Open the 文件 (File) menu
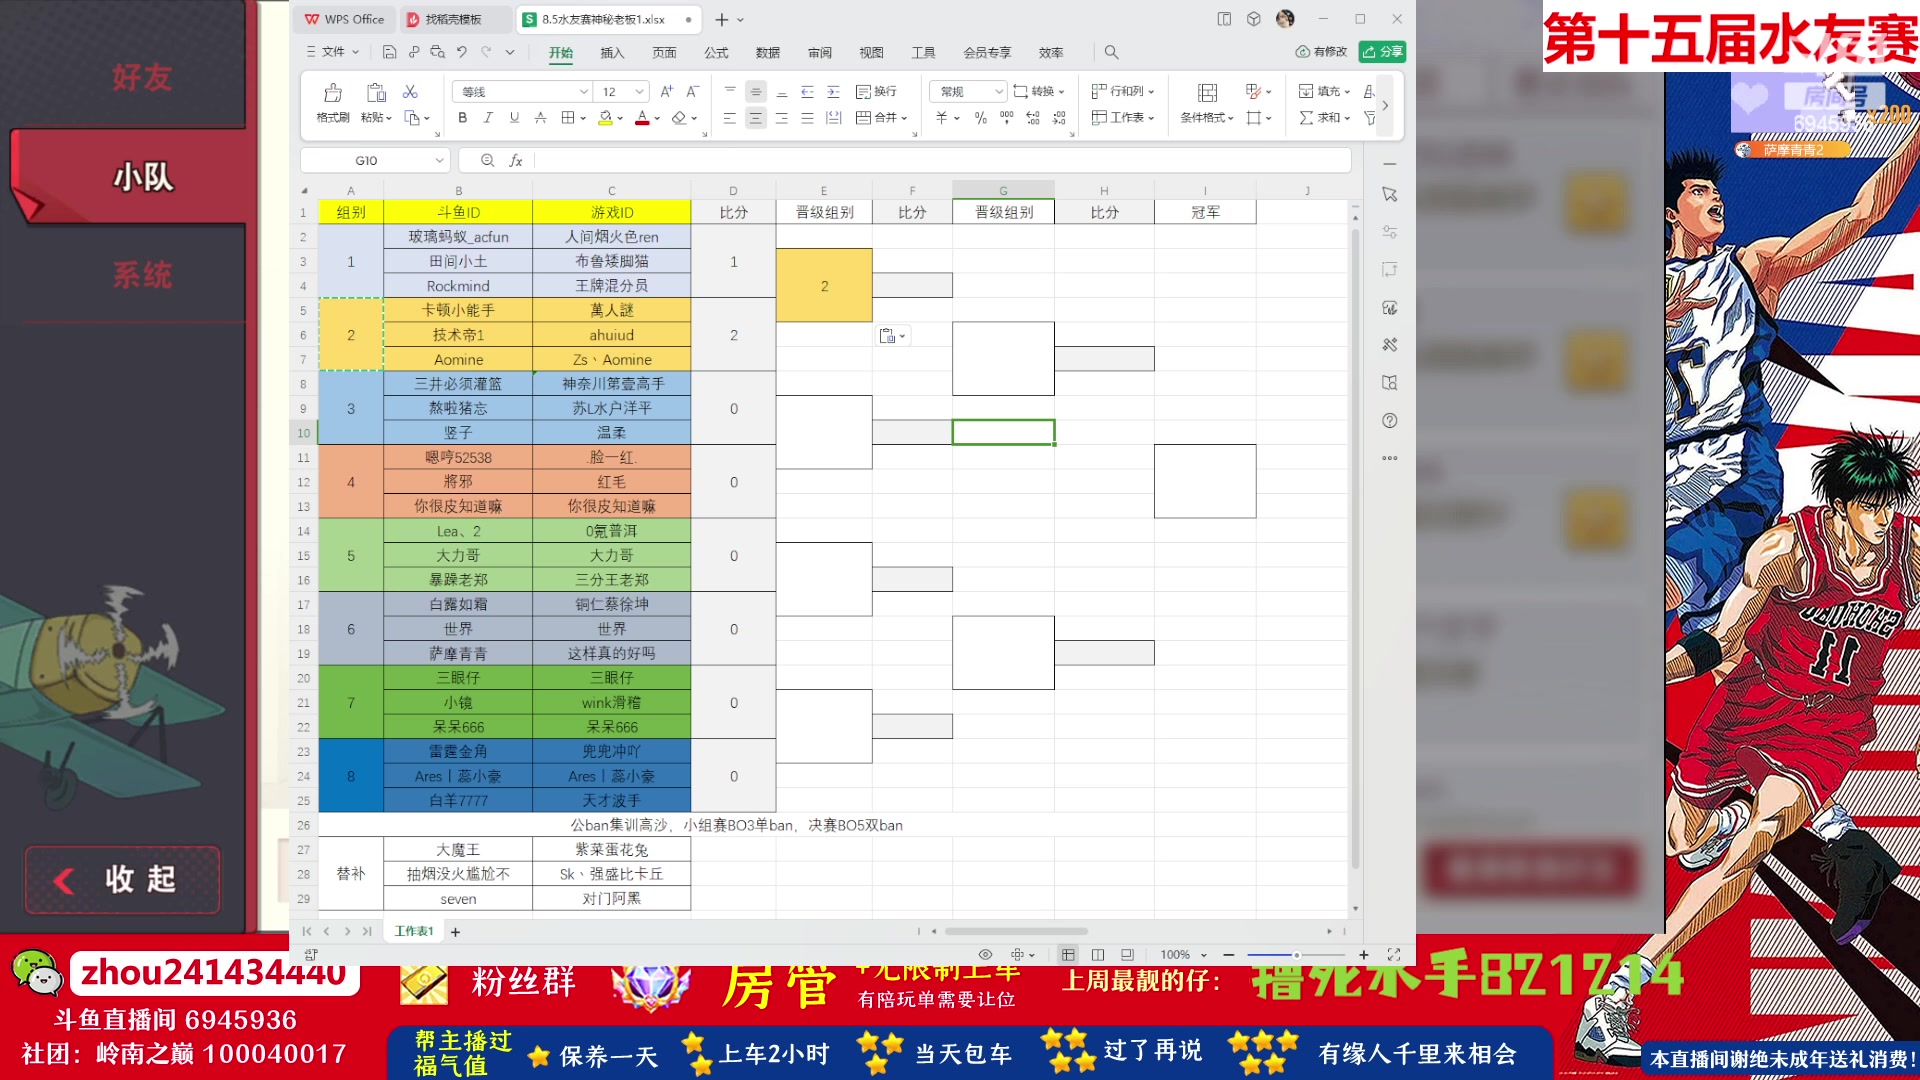Image resolution: width=1920 pixels, height=1080 pixels. pyautogui.click(x=332, y=52)
